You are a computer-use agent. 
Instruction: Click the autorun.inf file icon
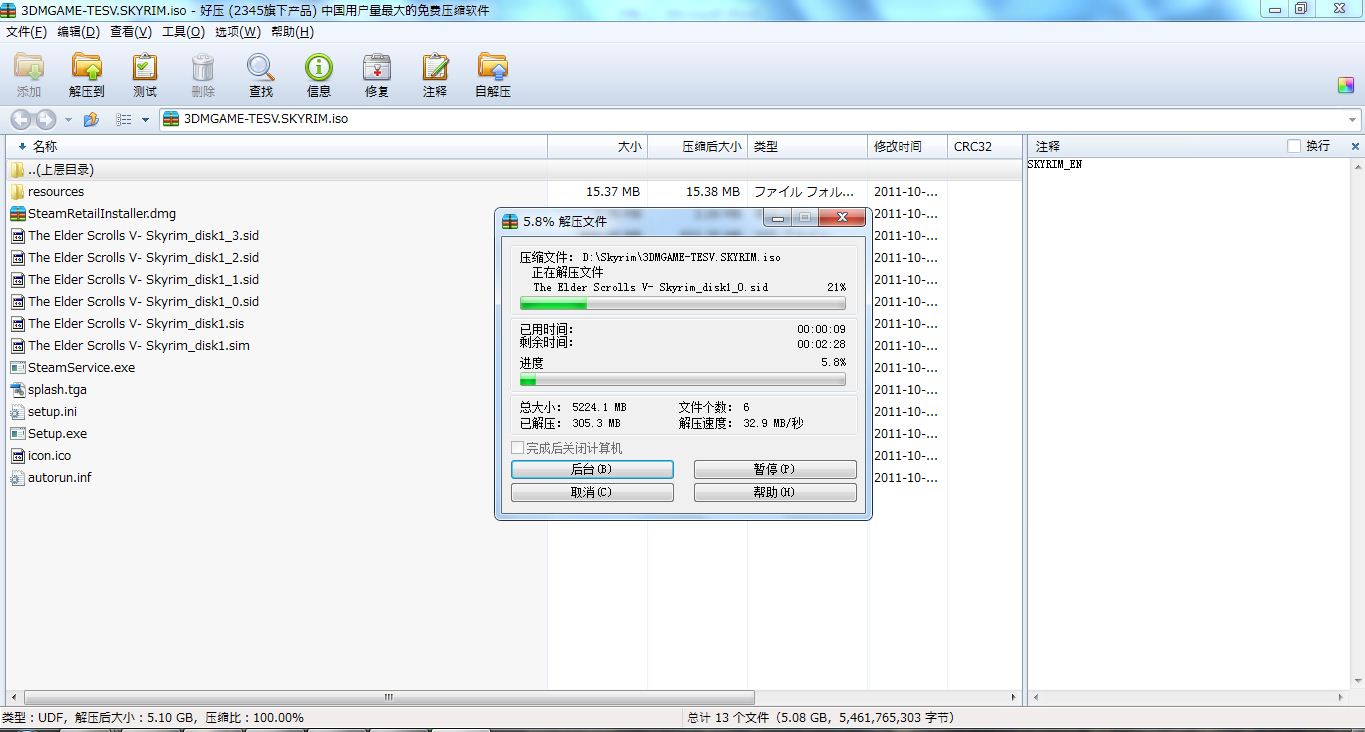tap(18, 477)
